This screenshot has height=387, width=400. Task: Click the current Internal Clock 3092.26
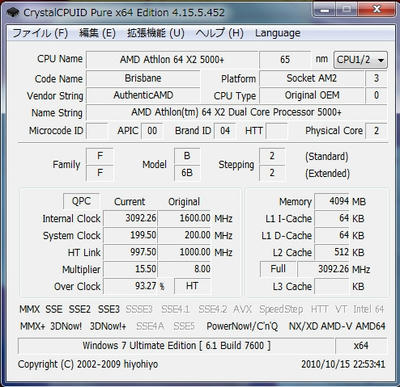[x=130, y=218]
